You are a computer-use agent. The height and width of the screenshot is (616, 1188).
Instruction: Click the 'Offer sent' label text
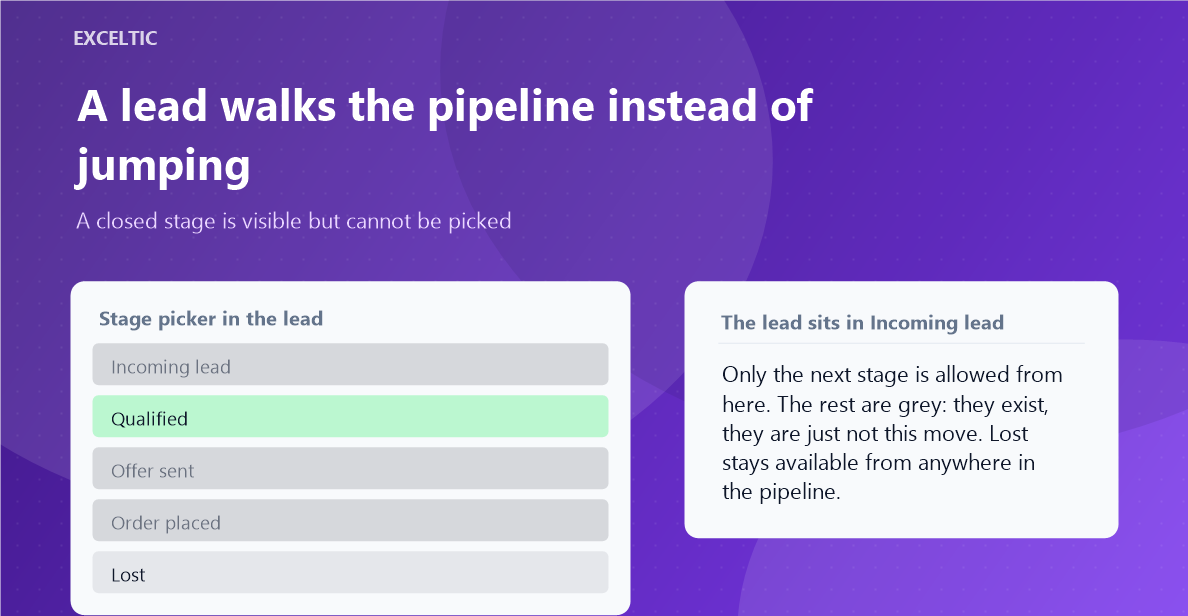[x=152, y=471]
